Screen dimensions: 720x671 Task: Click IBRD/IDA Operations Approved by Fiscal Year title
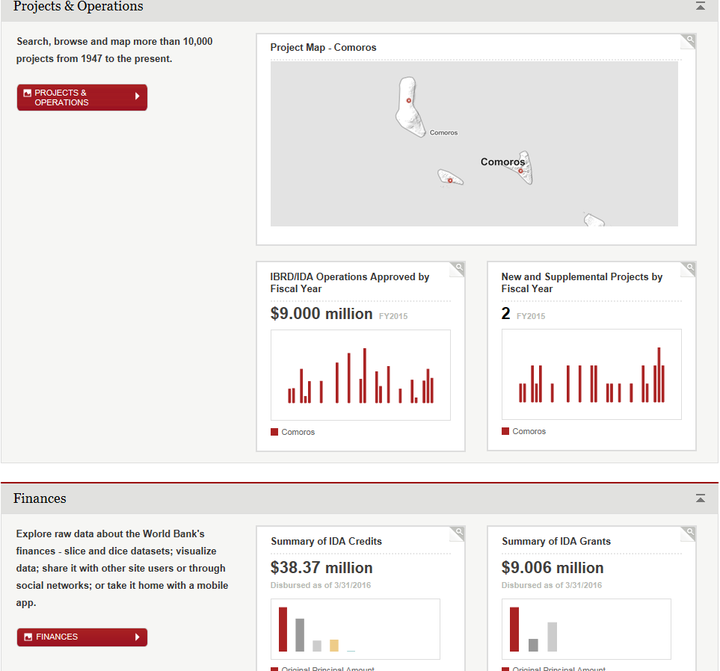[x=349, y=282]
